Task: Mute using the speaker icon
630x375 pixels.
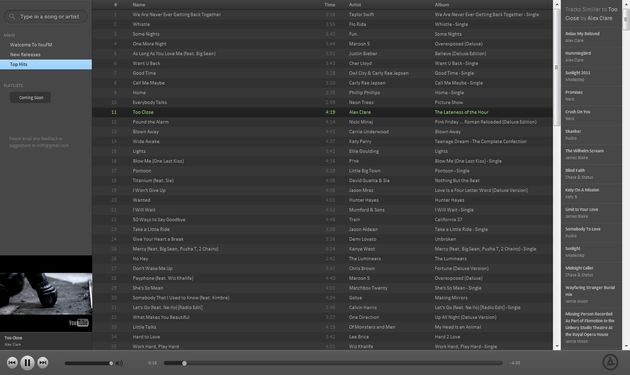Action: pos(120,363)
